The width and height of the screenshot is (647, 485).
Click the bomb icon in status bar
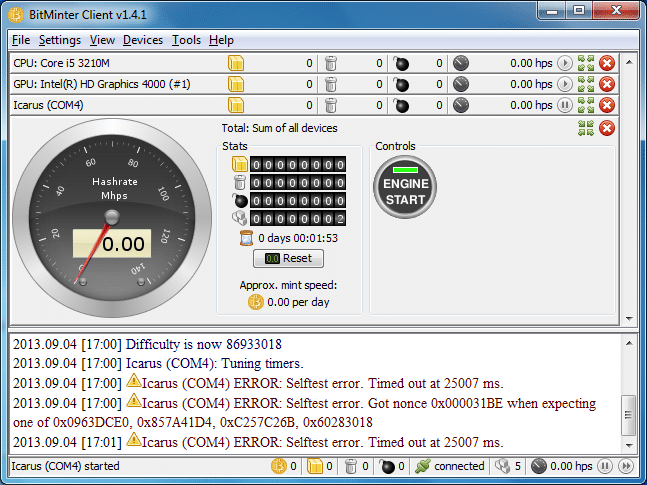(387, 466)
